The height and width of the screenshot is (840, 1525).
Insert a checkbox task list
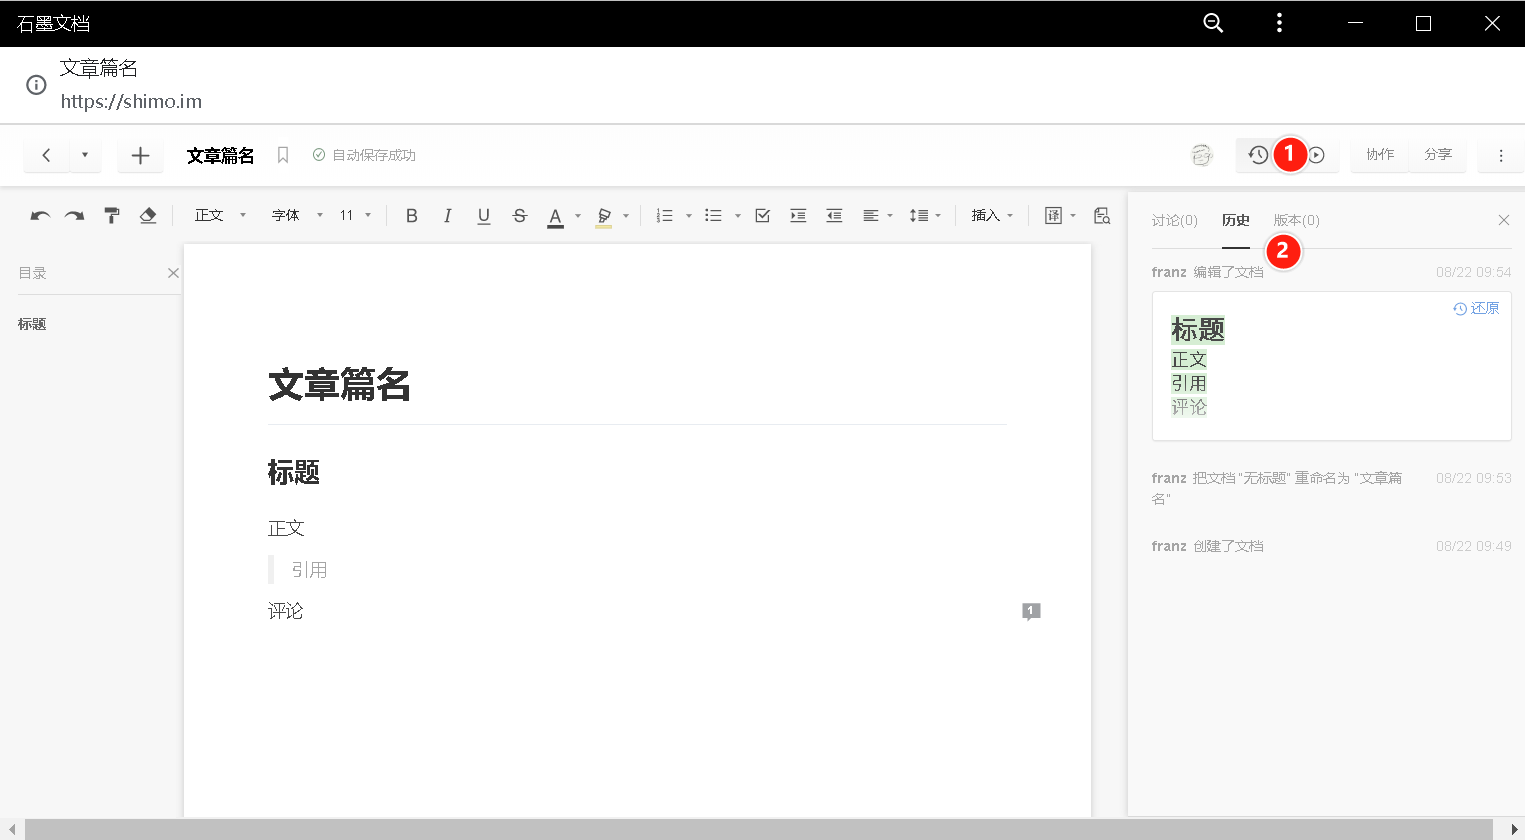(x=763, y=215)
